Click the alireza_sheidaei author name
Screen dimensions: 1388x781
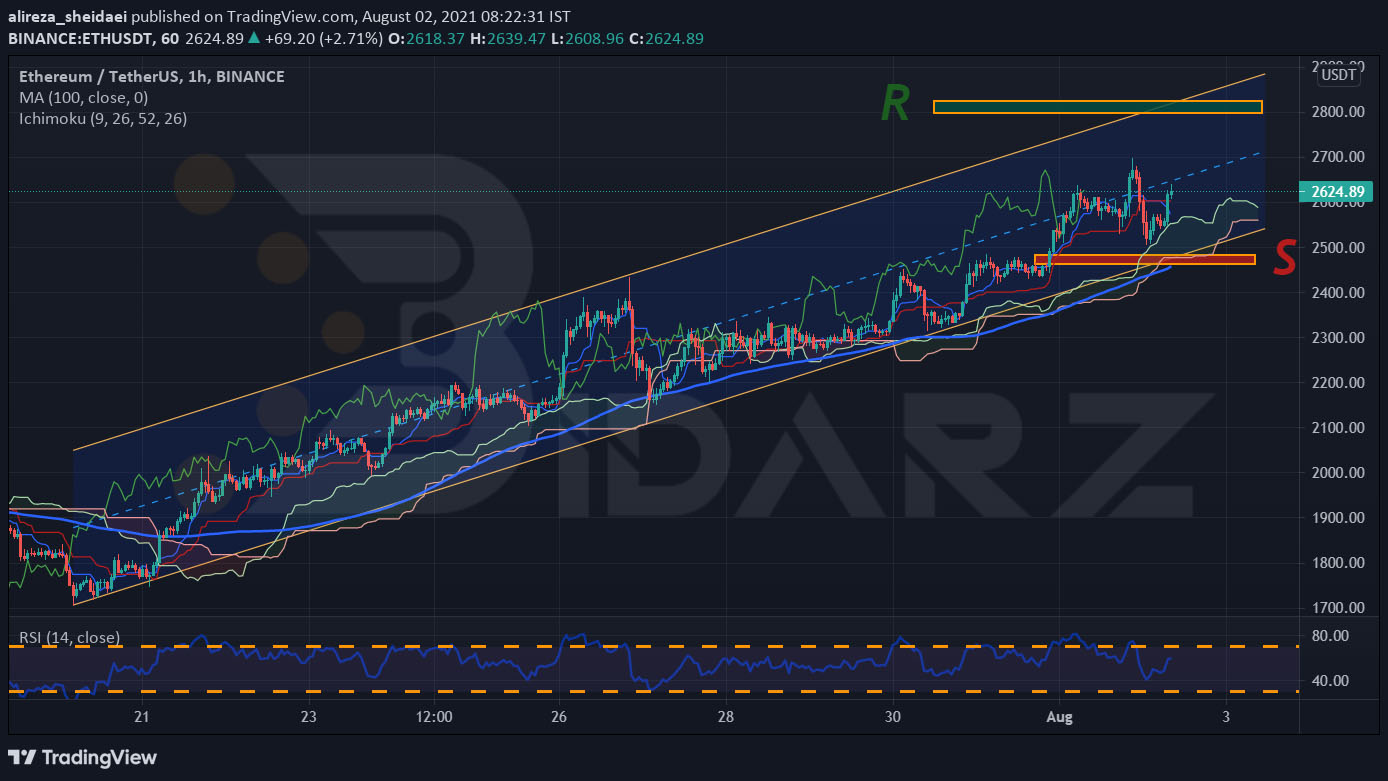(x=67, y=17)
